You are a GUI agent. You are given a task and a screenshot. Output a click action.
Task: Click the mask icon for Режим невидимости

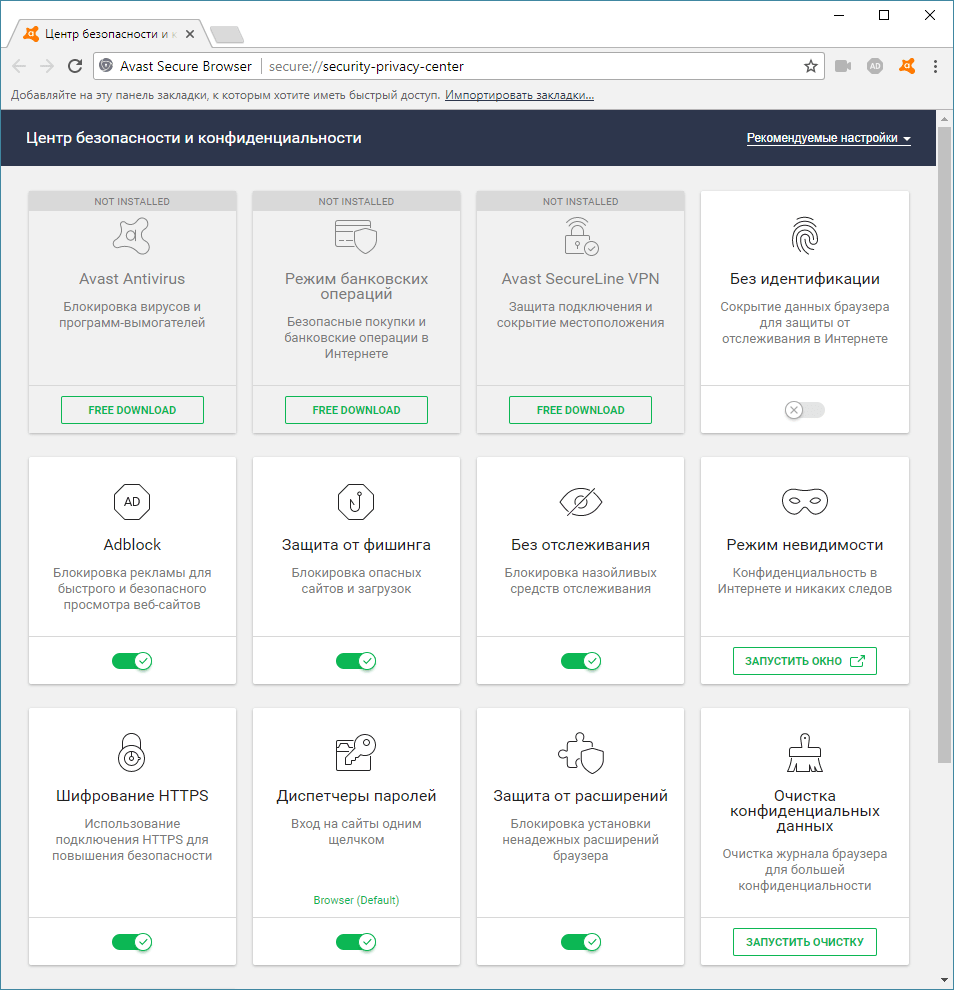(804, 501)
